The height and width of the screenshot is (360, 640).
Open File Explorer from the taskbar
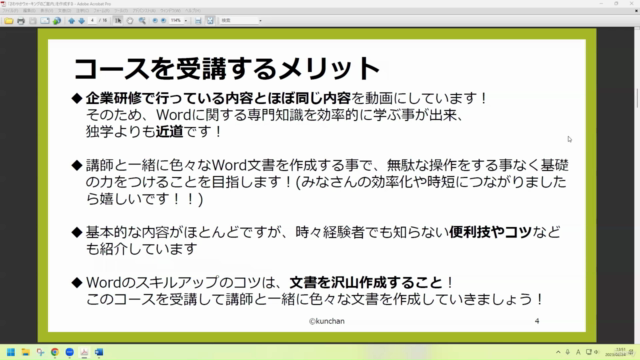click(x=25, y=352)
